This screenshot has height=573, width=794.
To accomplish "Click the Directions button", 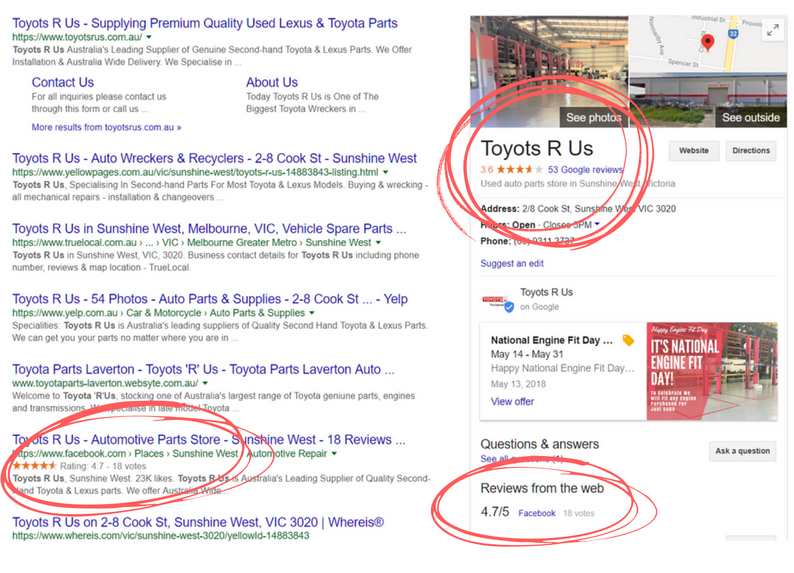I will [750, 151].
